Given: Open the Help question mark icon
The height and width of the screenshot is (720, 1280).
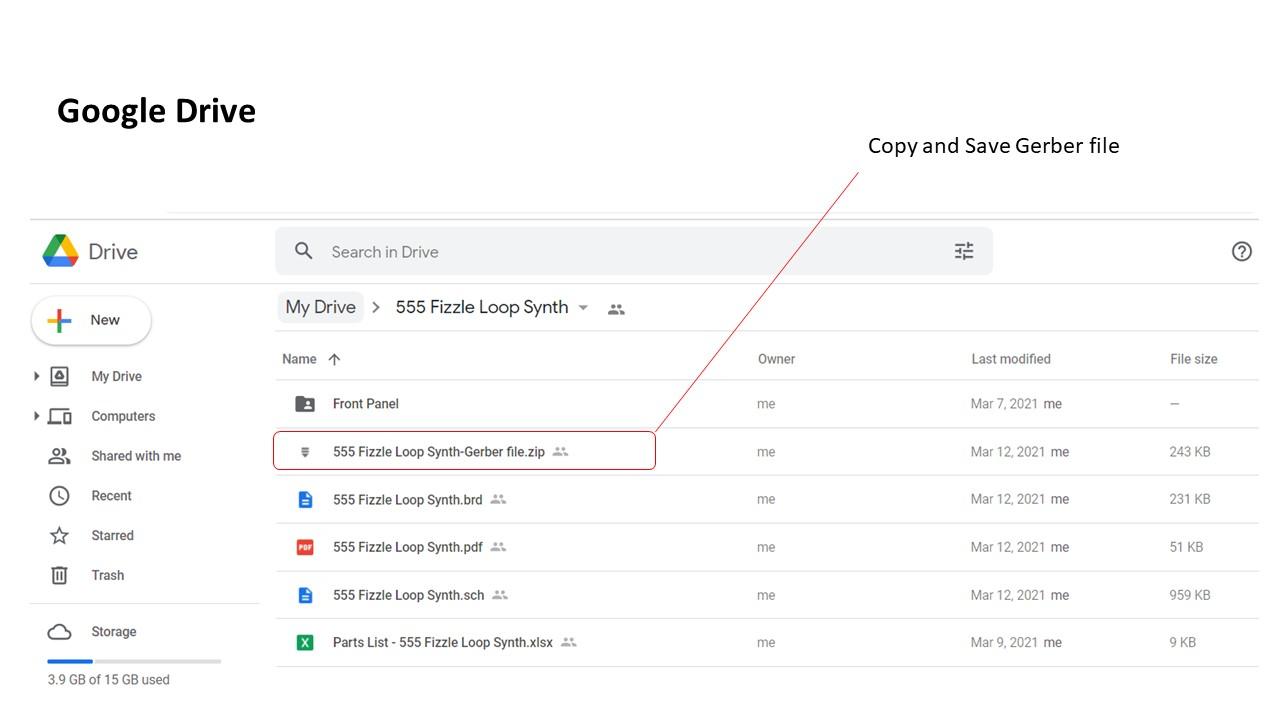Looking at the screenshot, I should click(x=1242, y=251).
